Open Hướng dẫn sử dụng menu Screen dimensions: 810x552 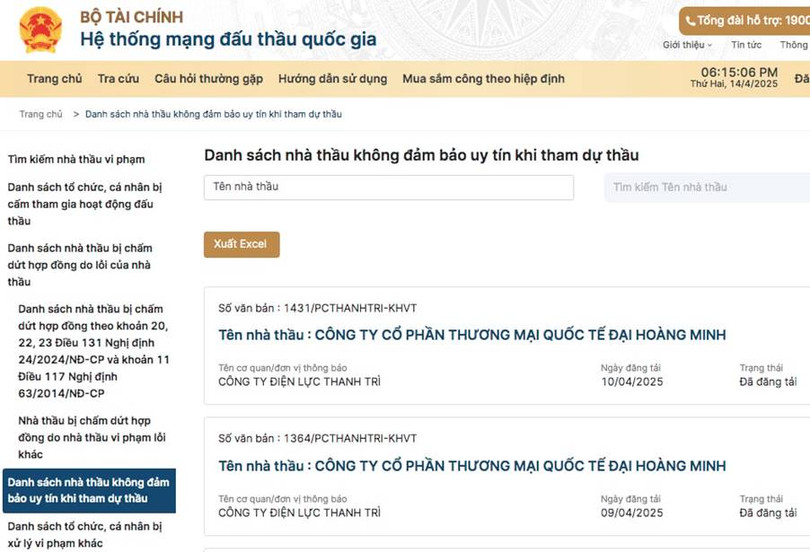point(332,79)
